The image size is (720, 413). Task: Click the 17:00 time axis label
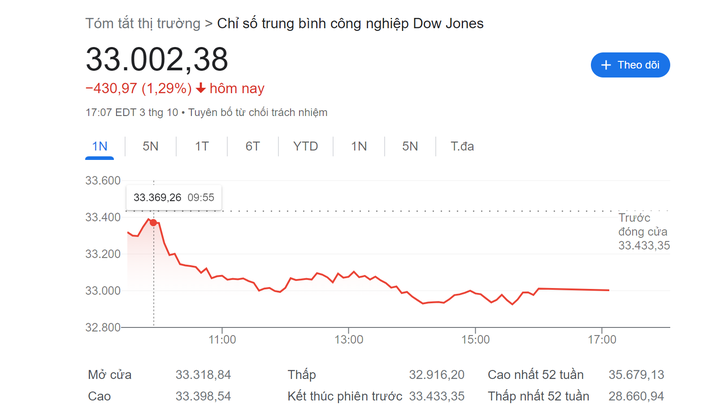coord(602,340)
